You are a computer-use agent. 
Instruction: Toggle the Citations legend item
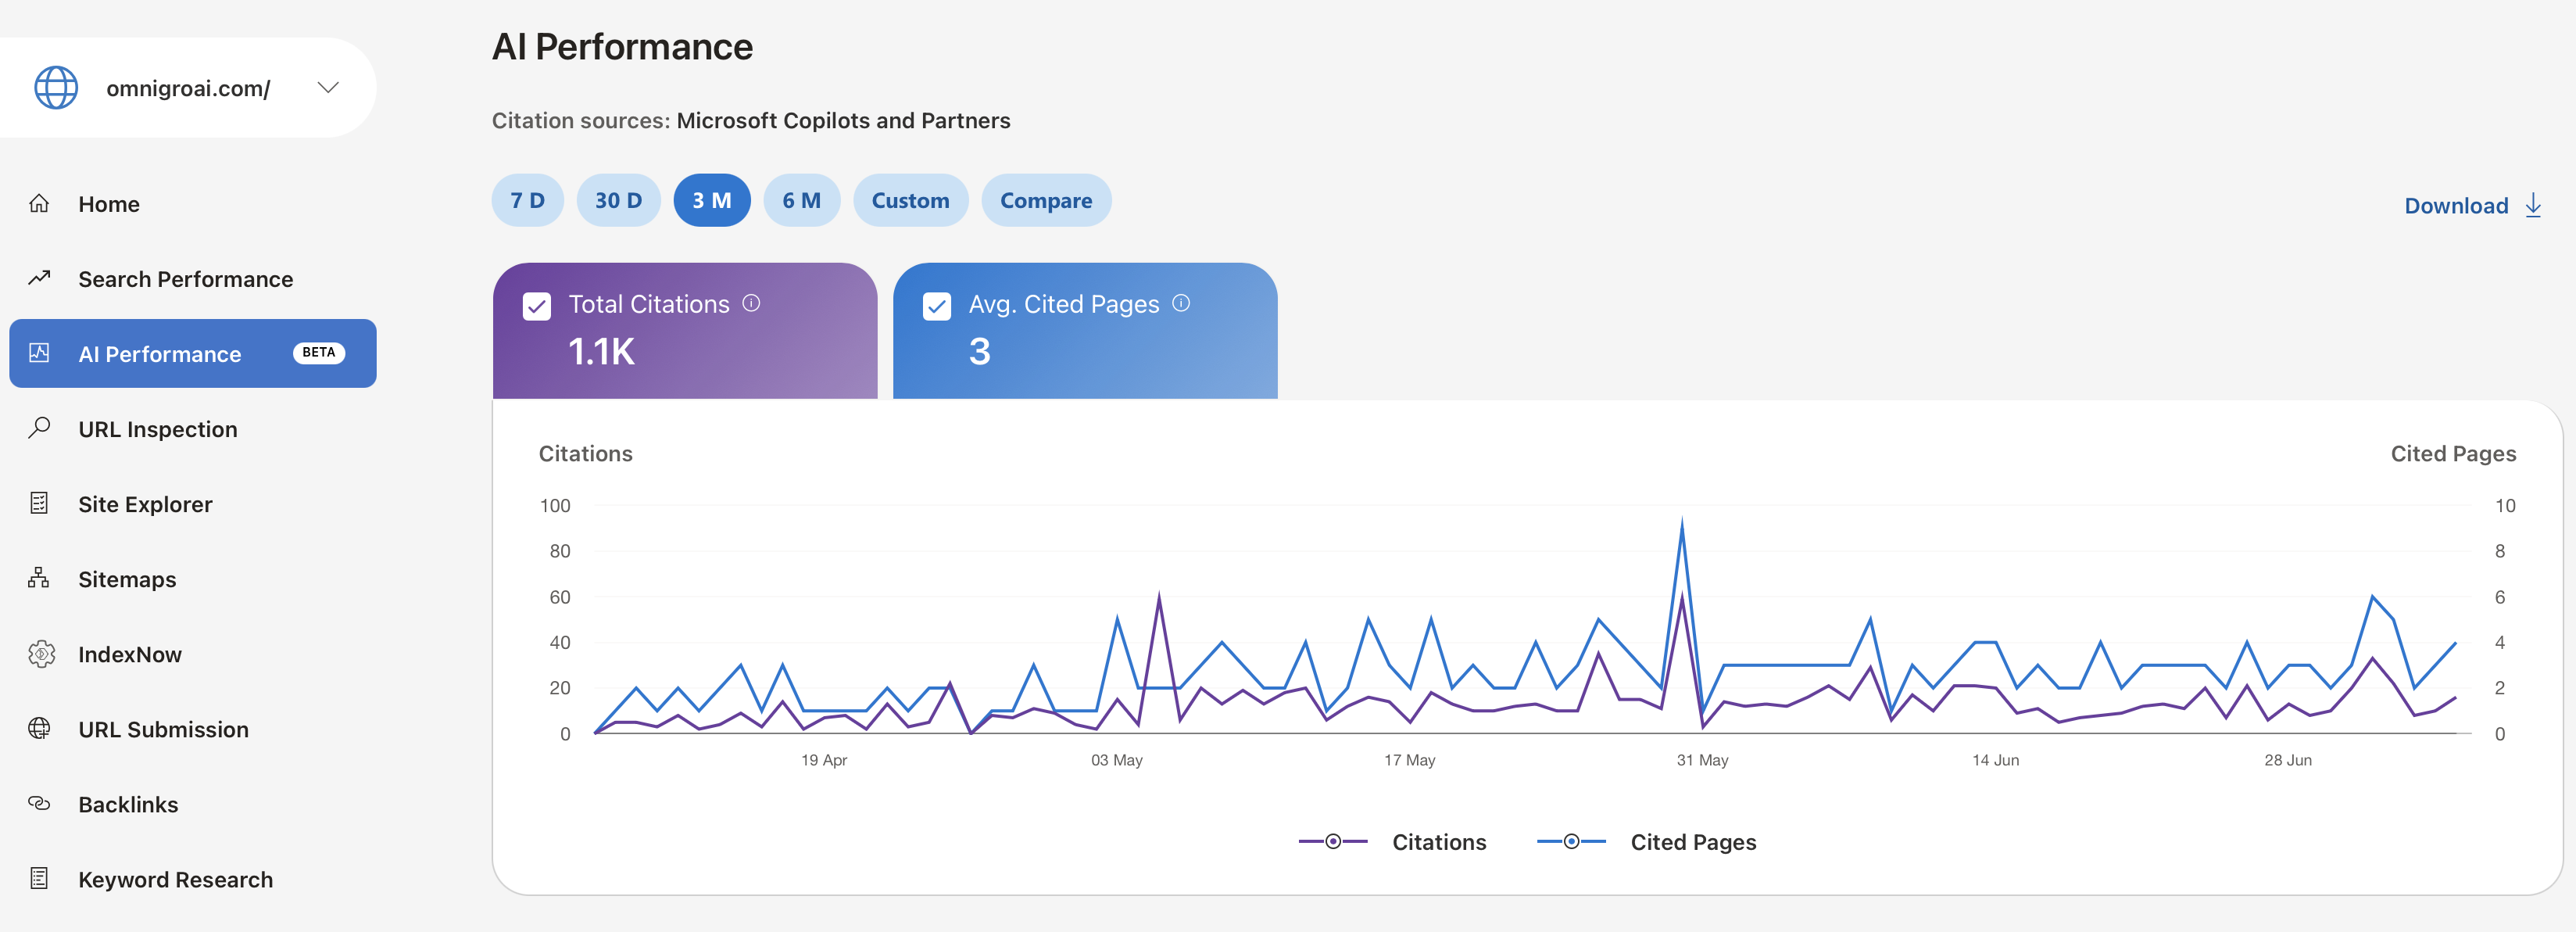(1392, 842)
